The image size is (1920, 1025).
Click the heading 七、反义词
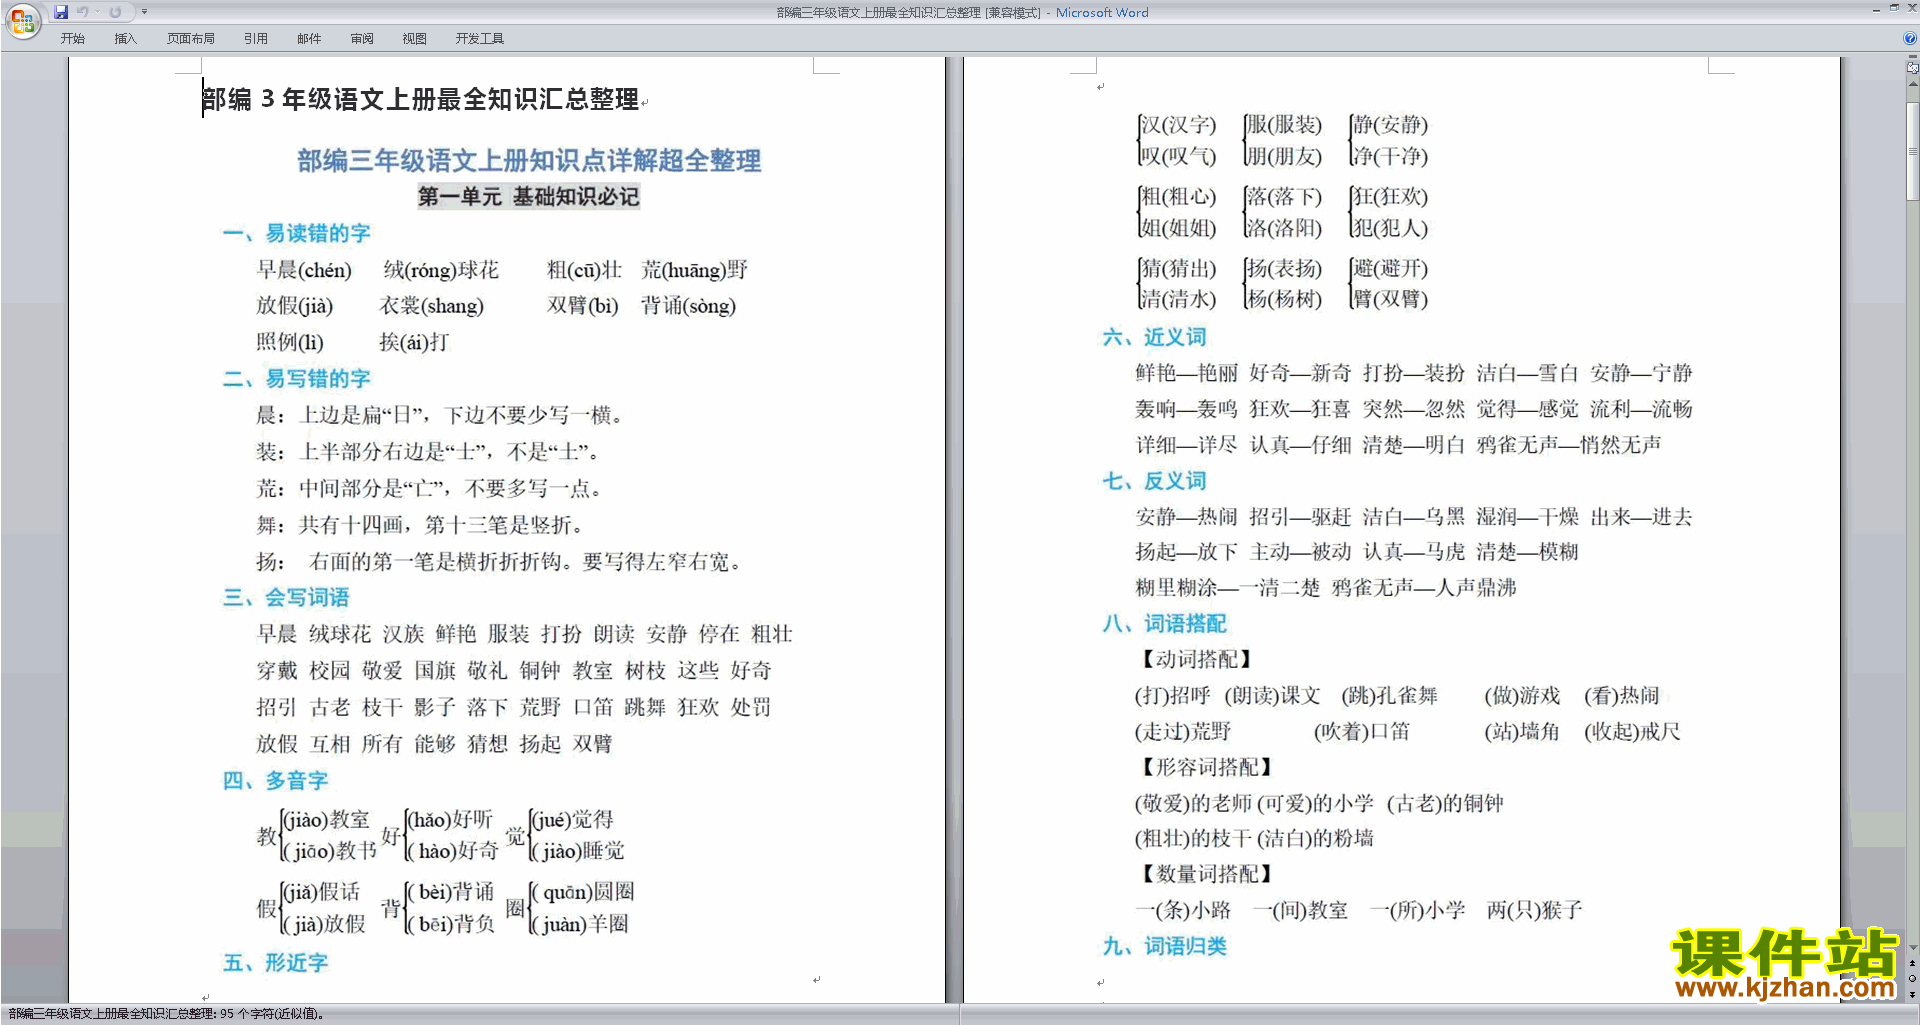[x=1154, y=481]
